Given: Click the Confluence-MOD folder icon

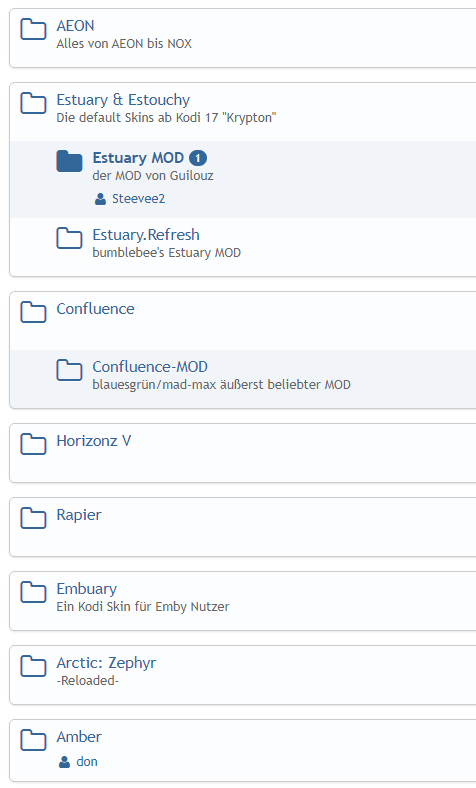Looking at the screenshot, I should 69,370.
